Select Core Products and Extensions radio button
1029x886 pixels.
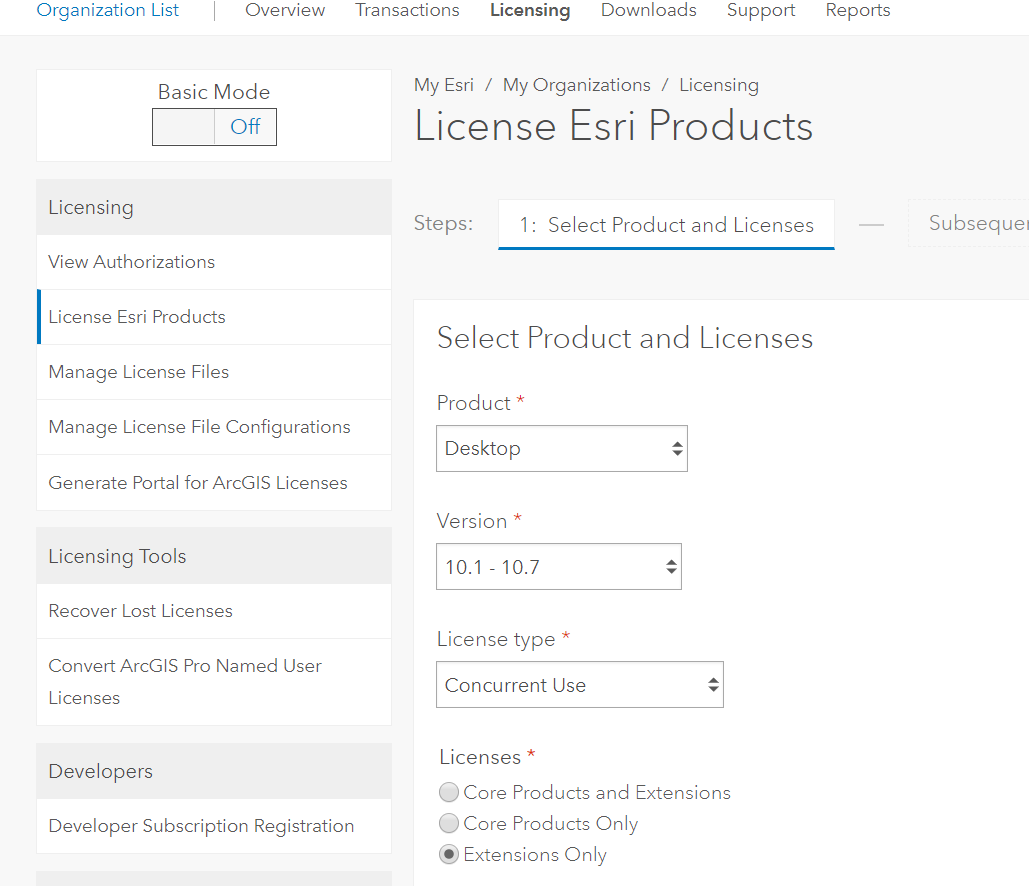tap(449, 793)
